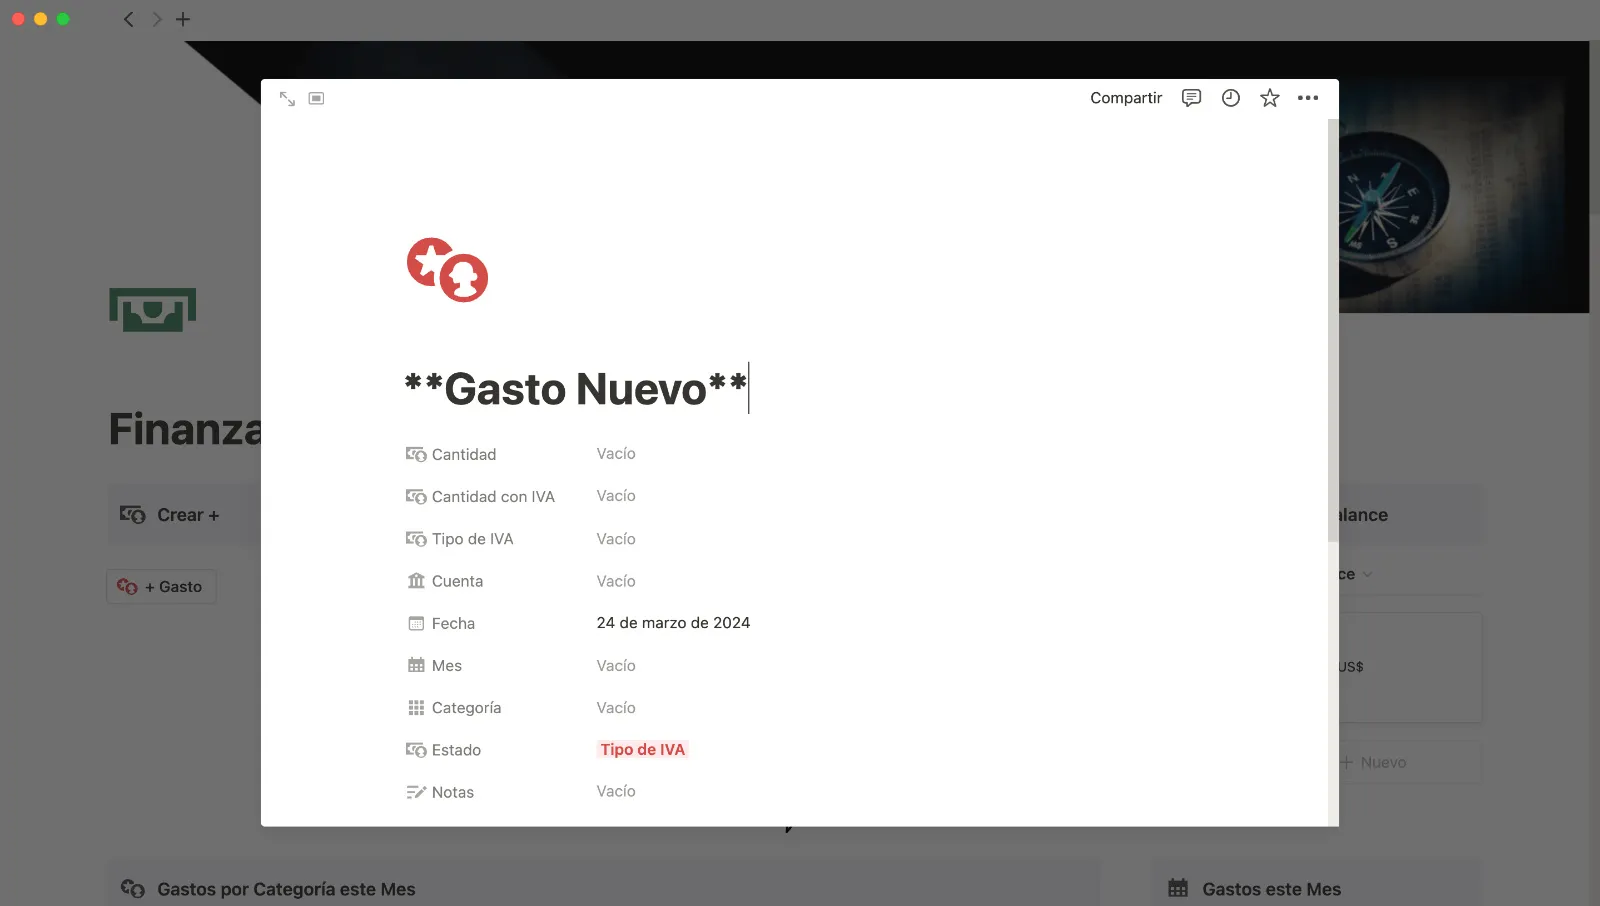Screen dimensions: 1600x906
Task: Open the three-dot more options menu
Action: pyautogui.click(x=1308, y=98)
